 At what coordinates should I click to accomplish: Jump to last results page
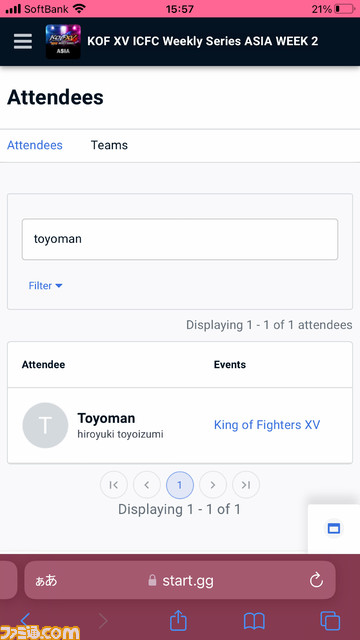[x=246, y=485]
